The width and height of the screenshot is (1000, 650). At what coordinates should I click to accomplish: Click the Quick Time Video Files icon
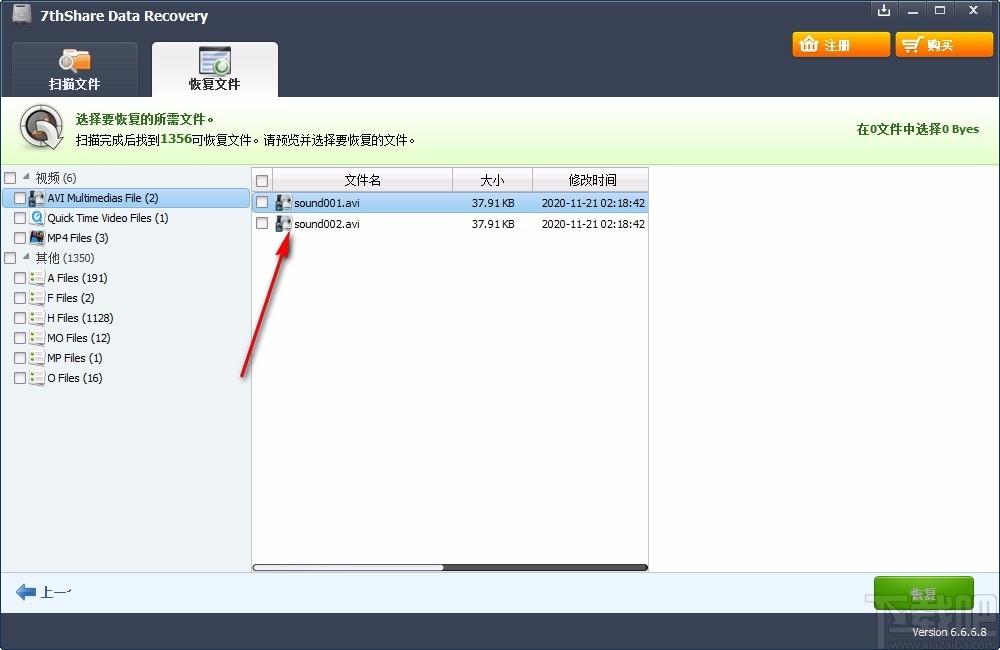(37, 218)
